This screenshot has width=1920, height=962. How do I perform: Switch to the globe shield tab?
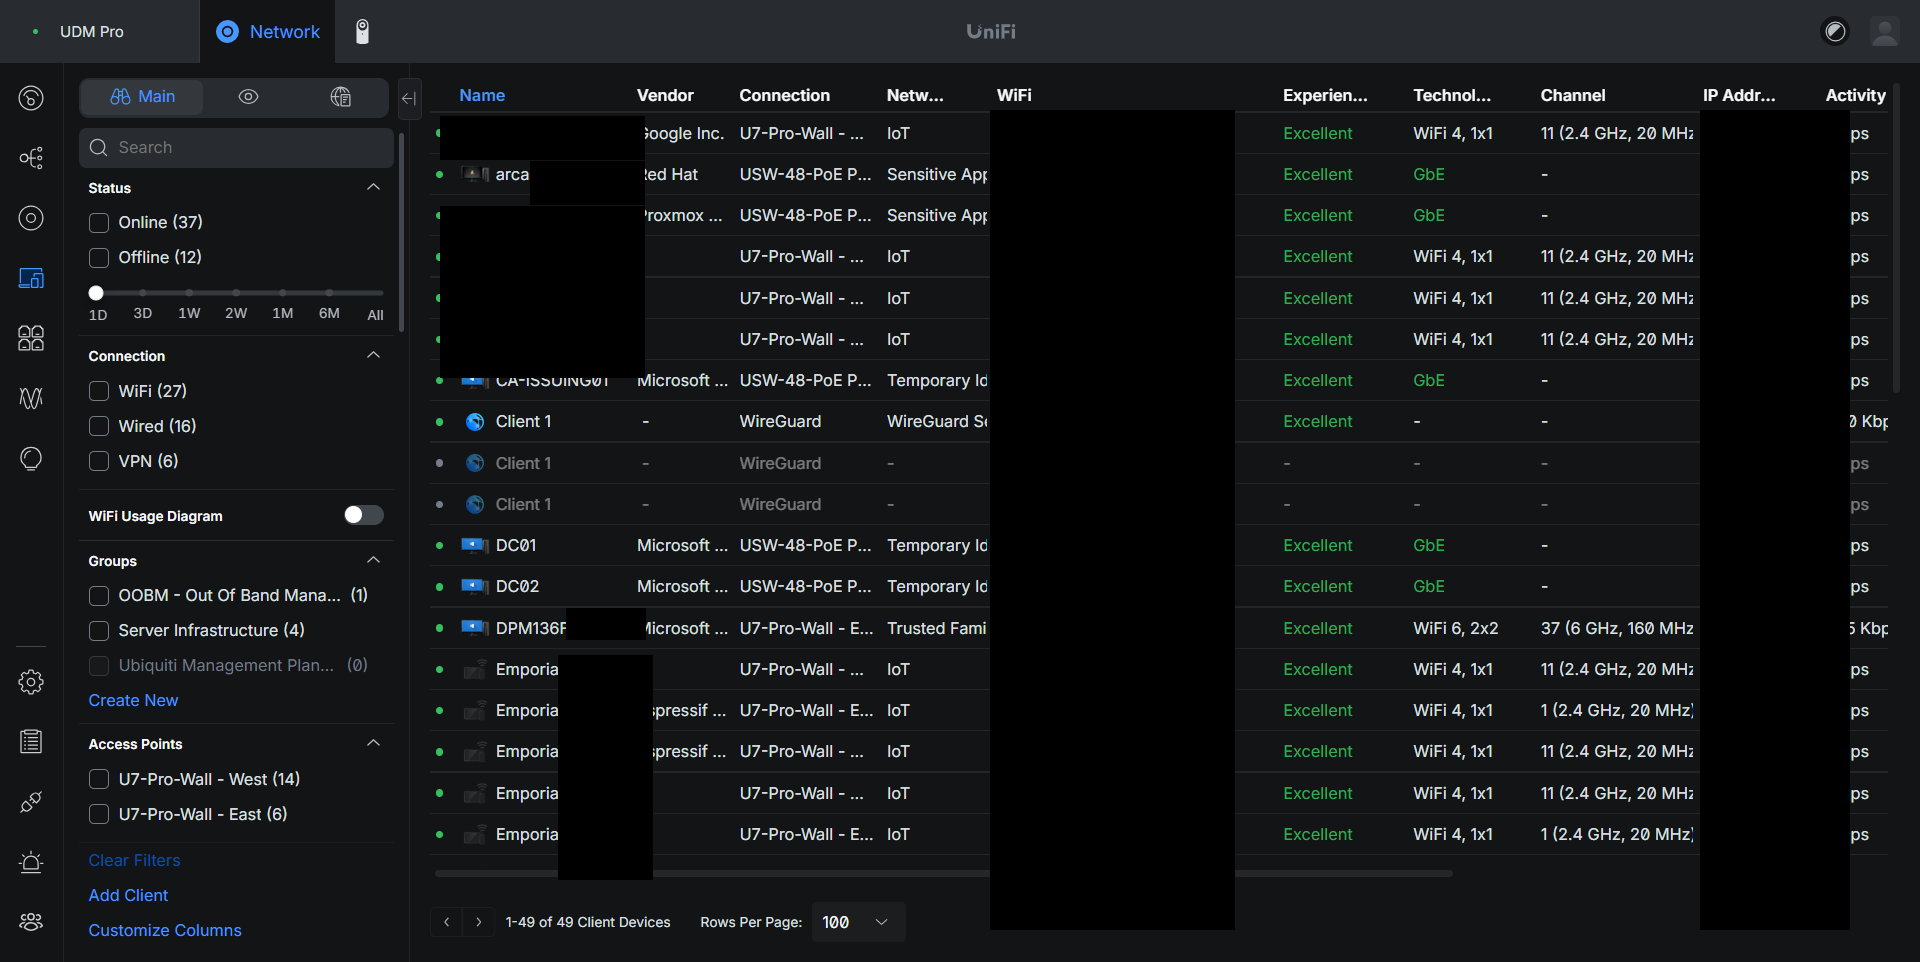[x=341, y=97]
